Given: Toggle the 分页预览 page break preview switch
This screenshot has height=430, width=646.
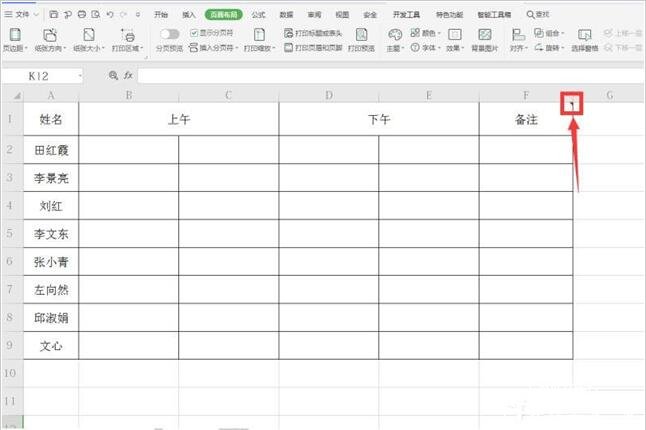Looking at the screenshot, I should click(169, 34).
